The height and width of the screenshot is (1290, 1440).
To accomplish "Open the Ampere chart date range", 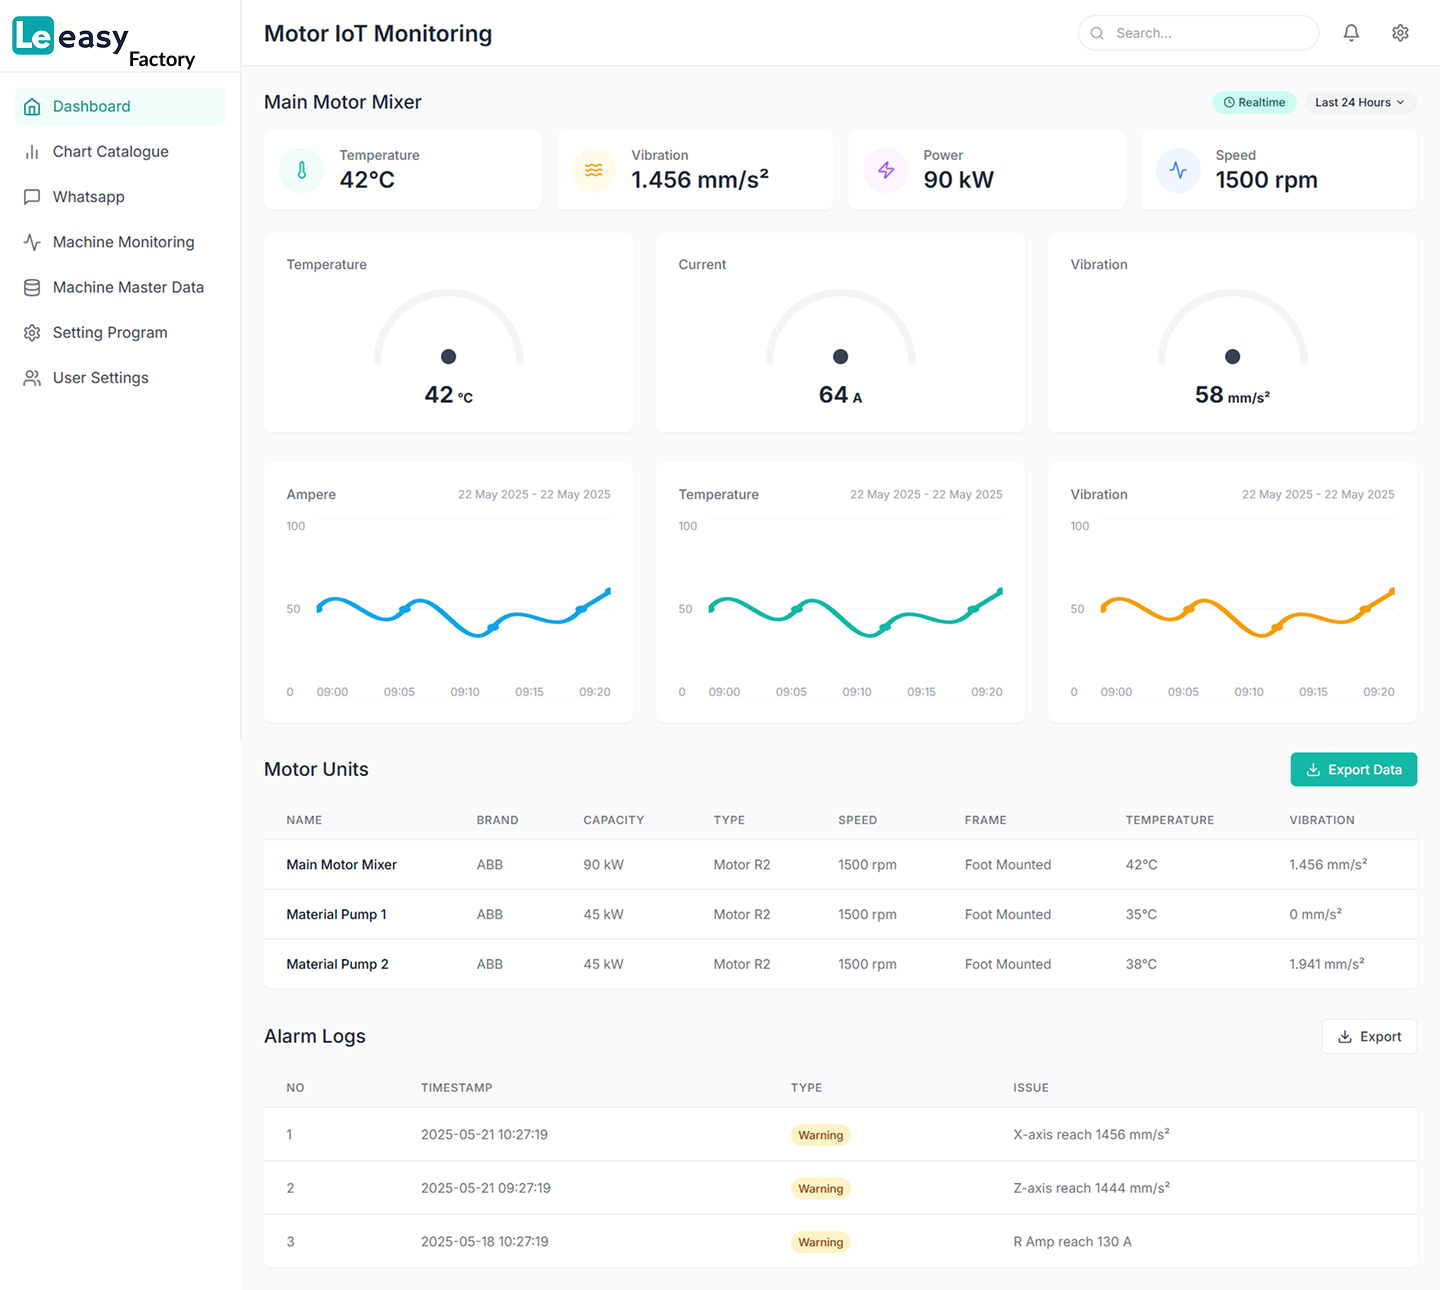I will tap(534, 494).
